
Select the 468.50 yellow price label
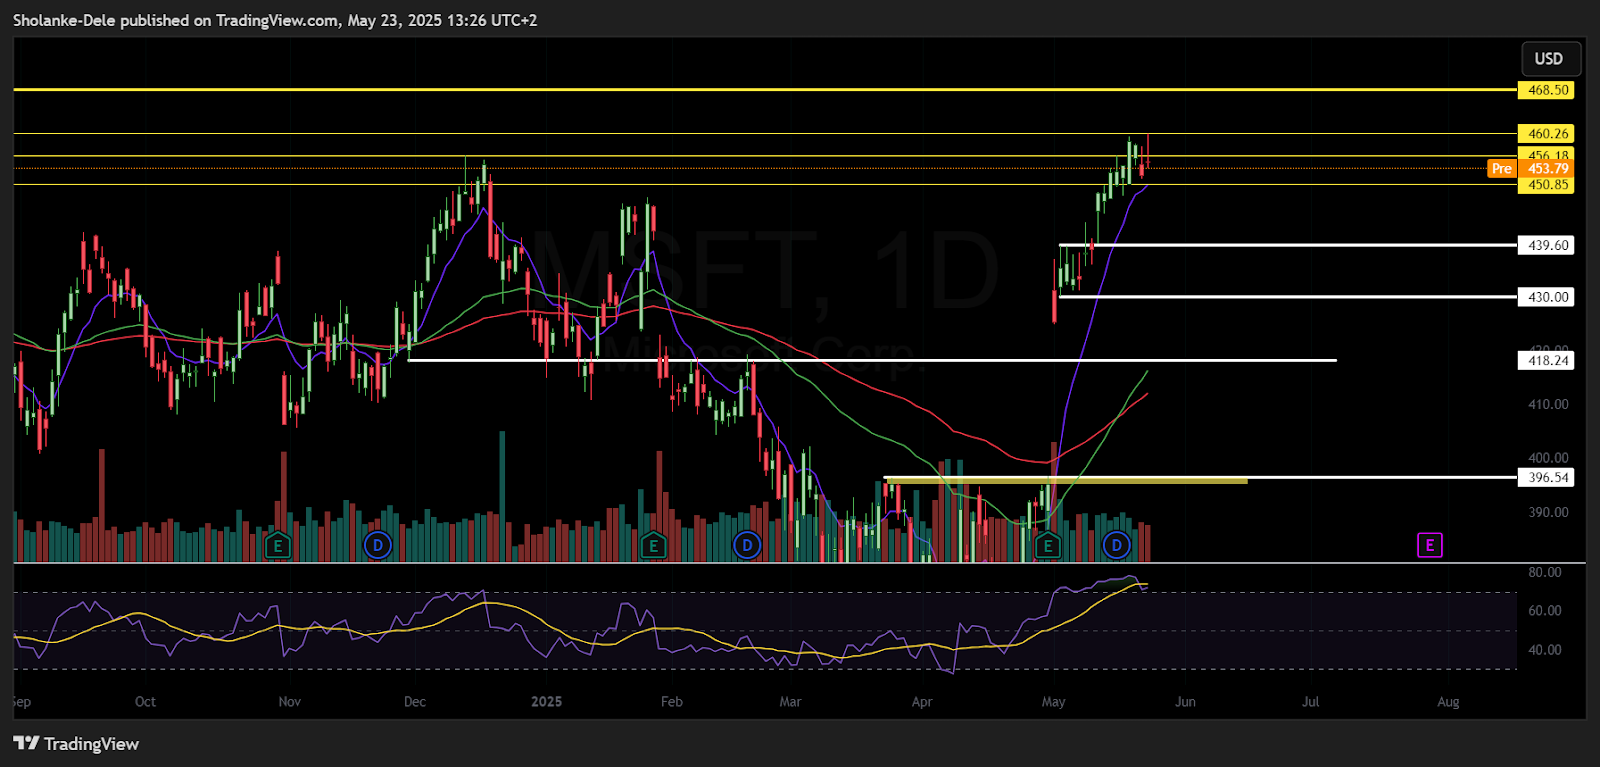[1546, 90]
